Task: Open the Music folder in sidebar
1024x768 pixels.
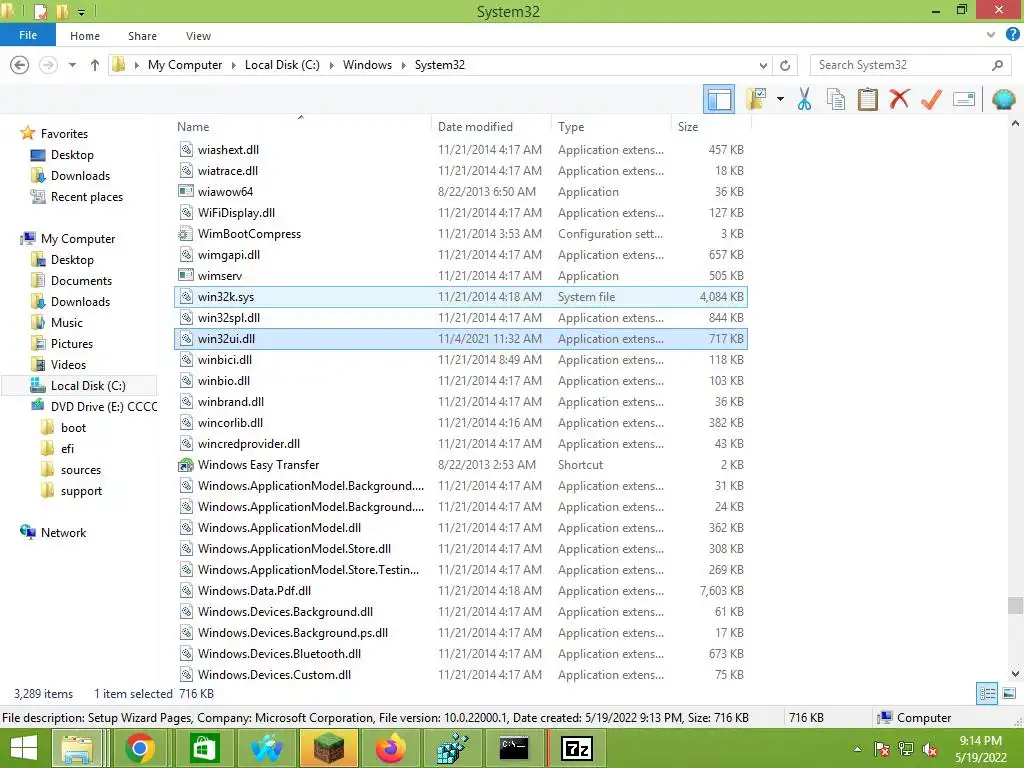Action: coord(67,323)
